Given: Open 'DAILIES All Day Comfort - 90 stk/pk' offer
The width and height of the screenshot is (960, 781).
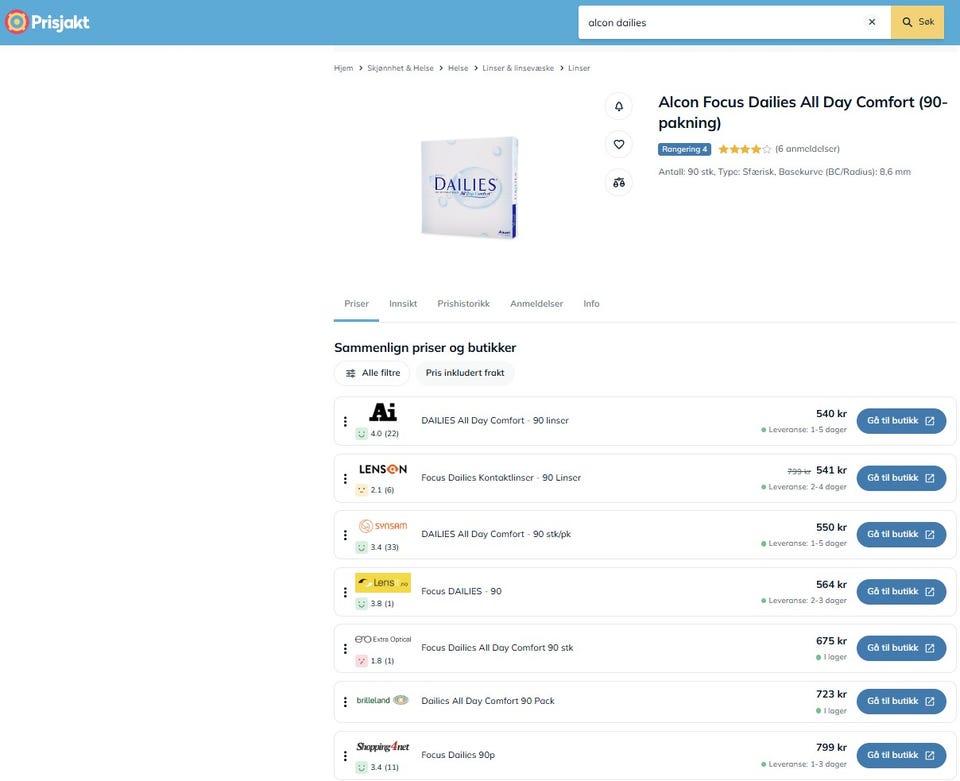Looking at the screenshot, I should 496,534.
